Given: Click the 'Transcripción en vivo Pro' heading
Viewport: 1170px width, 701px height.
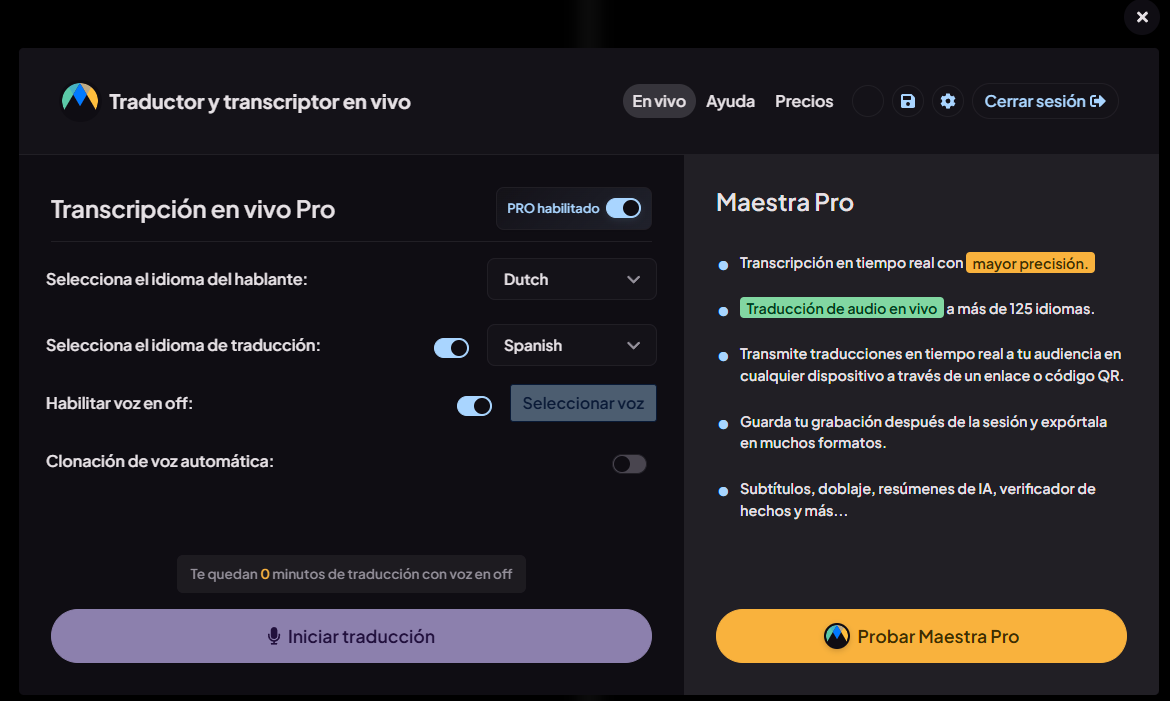Looking at the screenshot, I should point(193,209).
